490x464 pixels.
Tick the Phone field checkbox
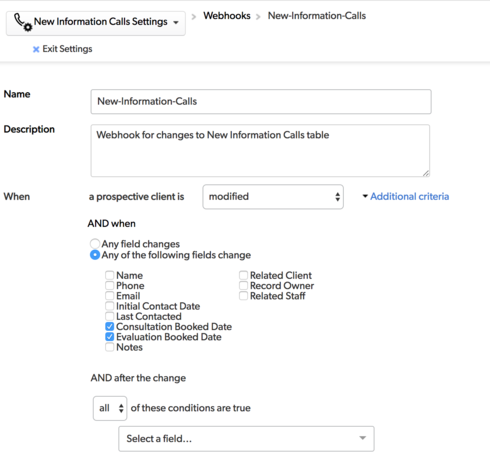click(110, 285)
